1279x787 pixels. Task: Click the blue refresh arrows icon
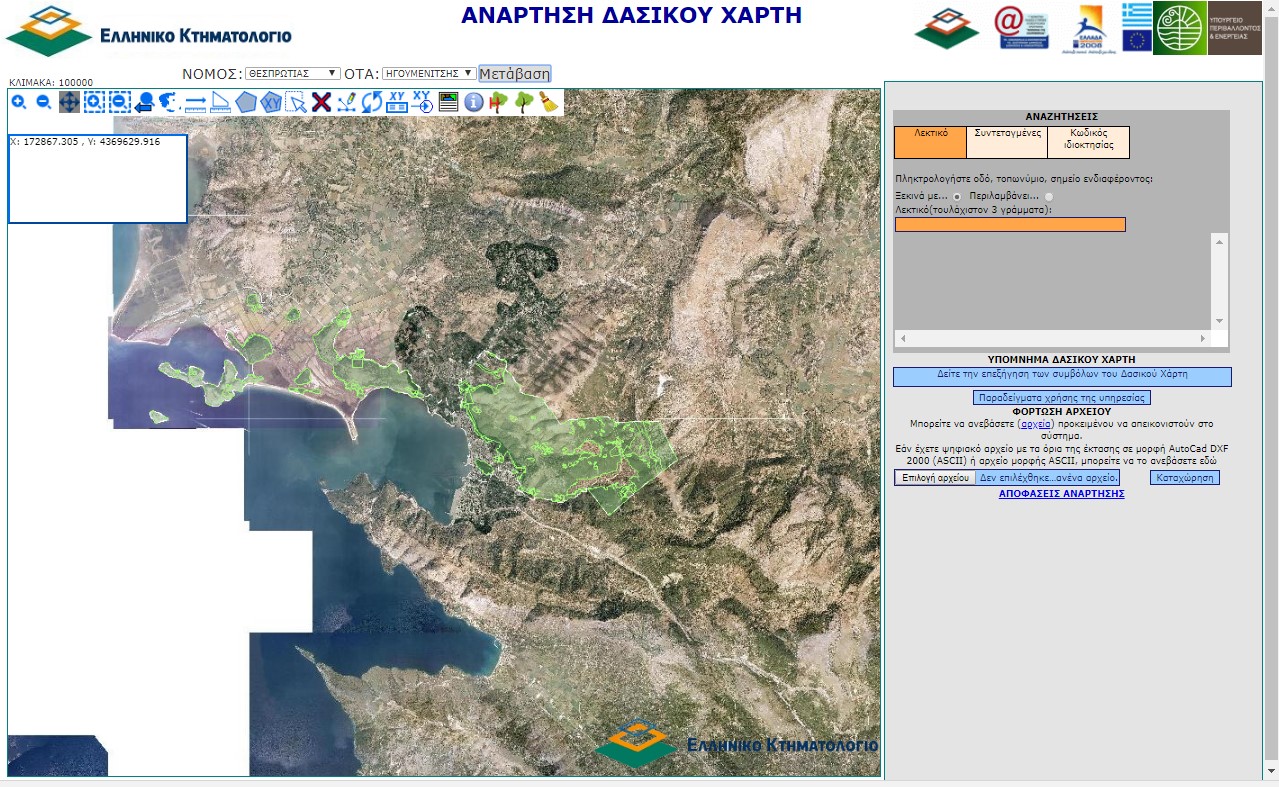[x=372, y=102]
